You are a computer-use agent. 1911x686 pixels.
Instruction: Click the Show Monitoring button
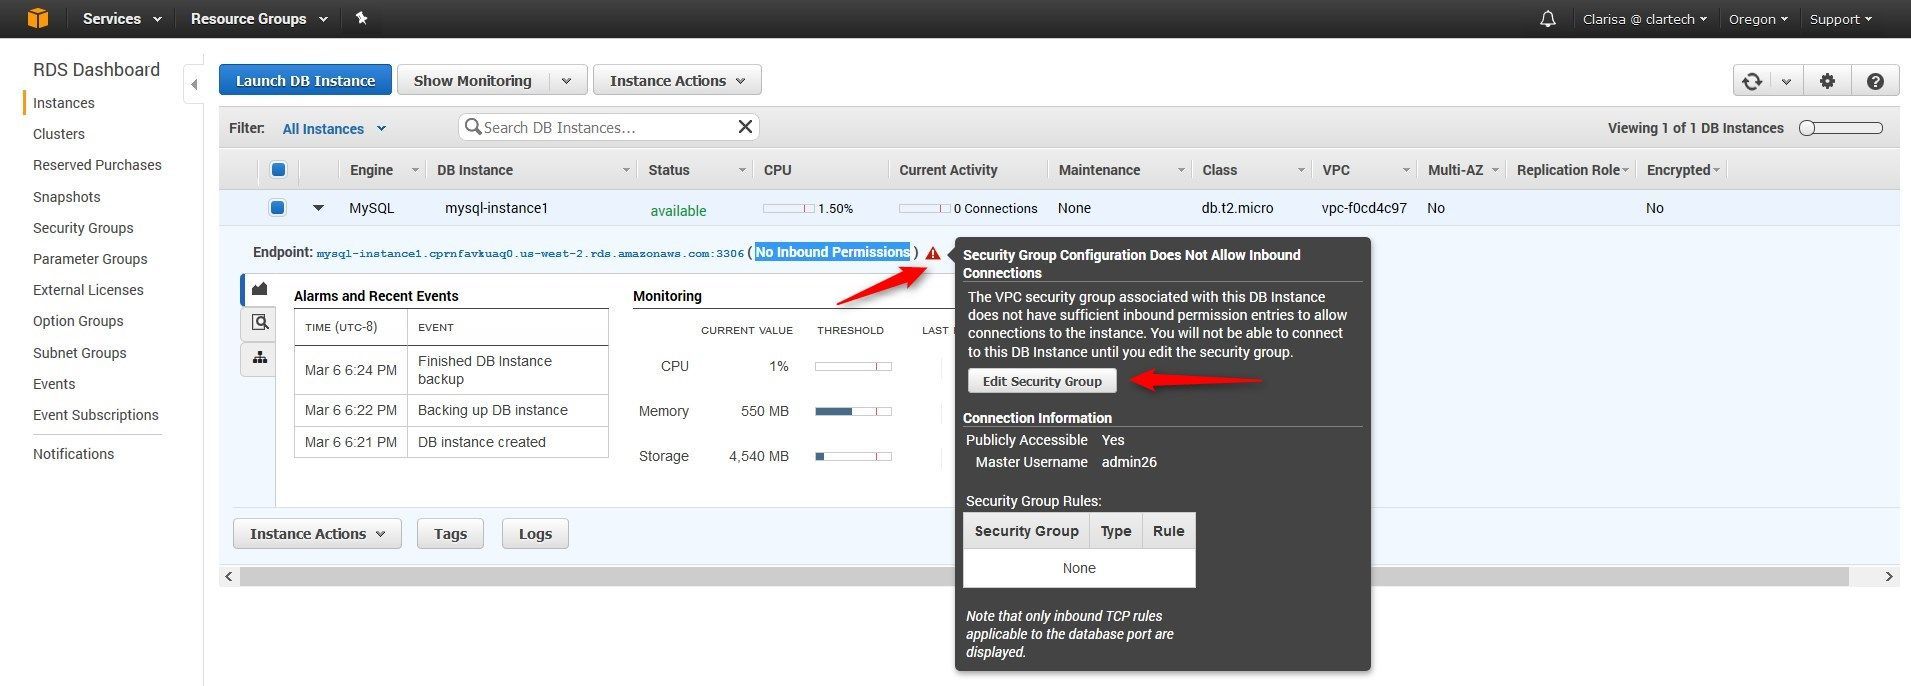point(473,81)
